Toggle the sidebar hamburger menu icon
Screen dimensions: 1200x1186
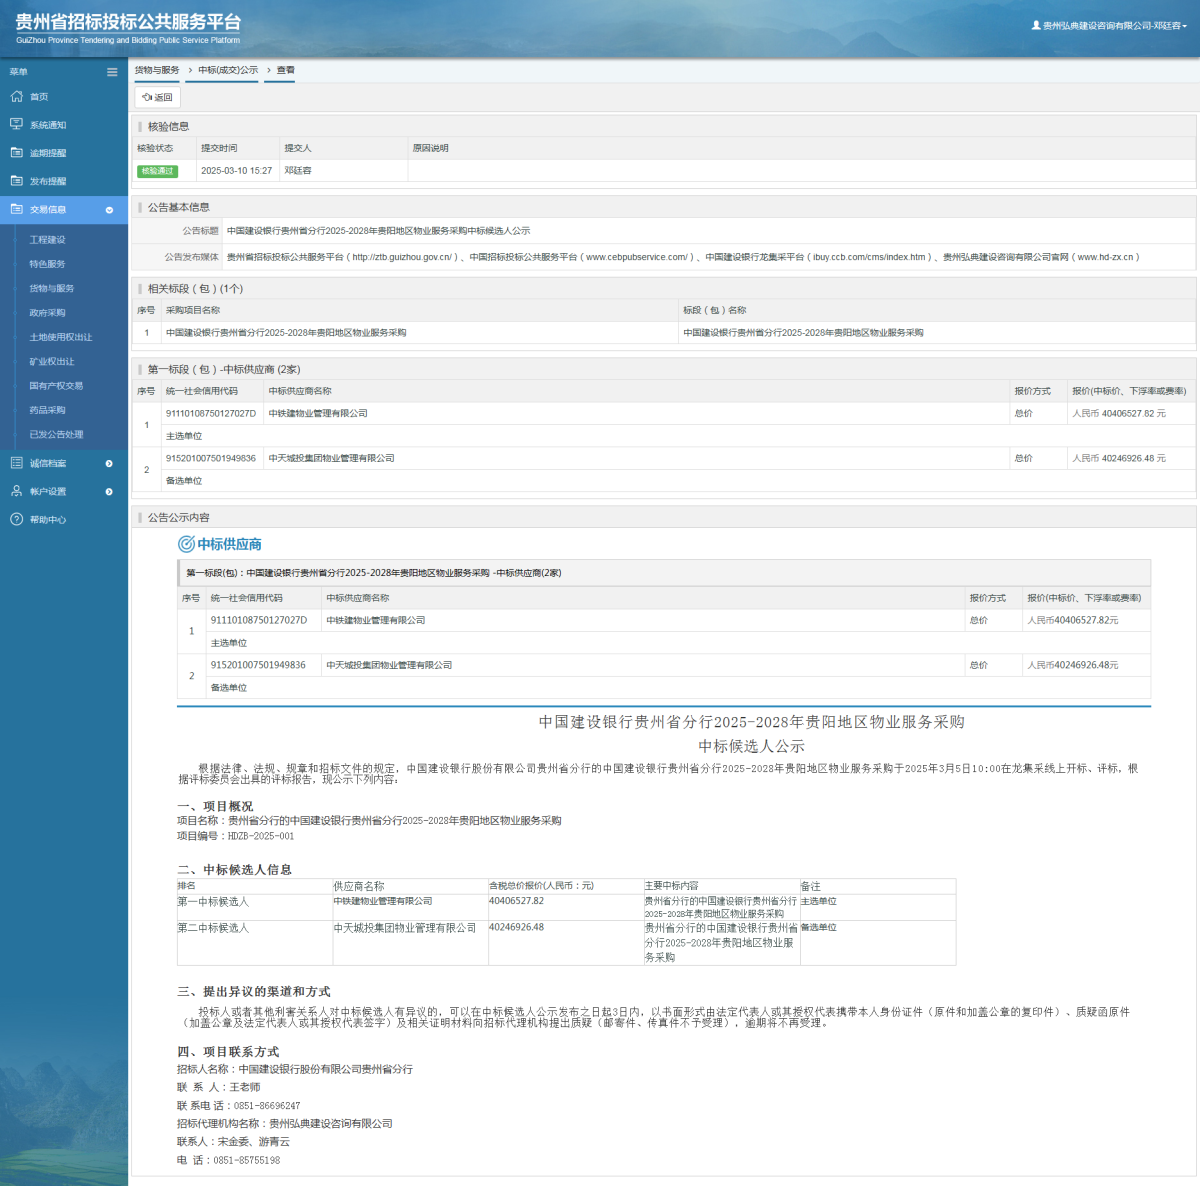pyautogui.click(x=112, y=72)
